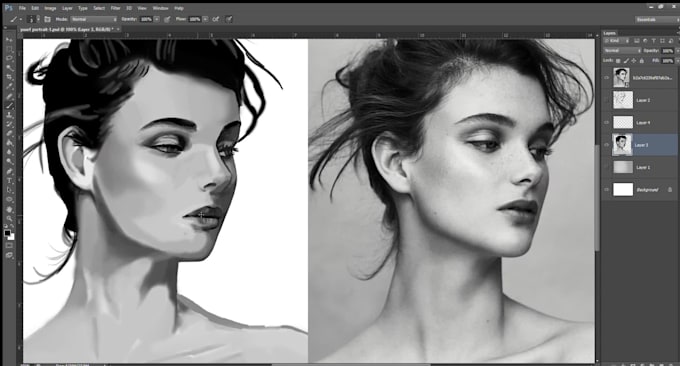Select the Zoom tool

pos(9,219)
